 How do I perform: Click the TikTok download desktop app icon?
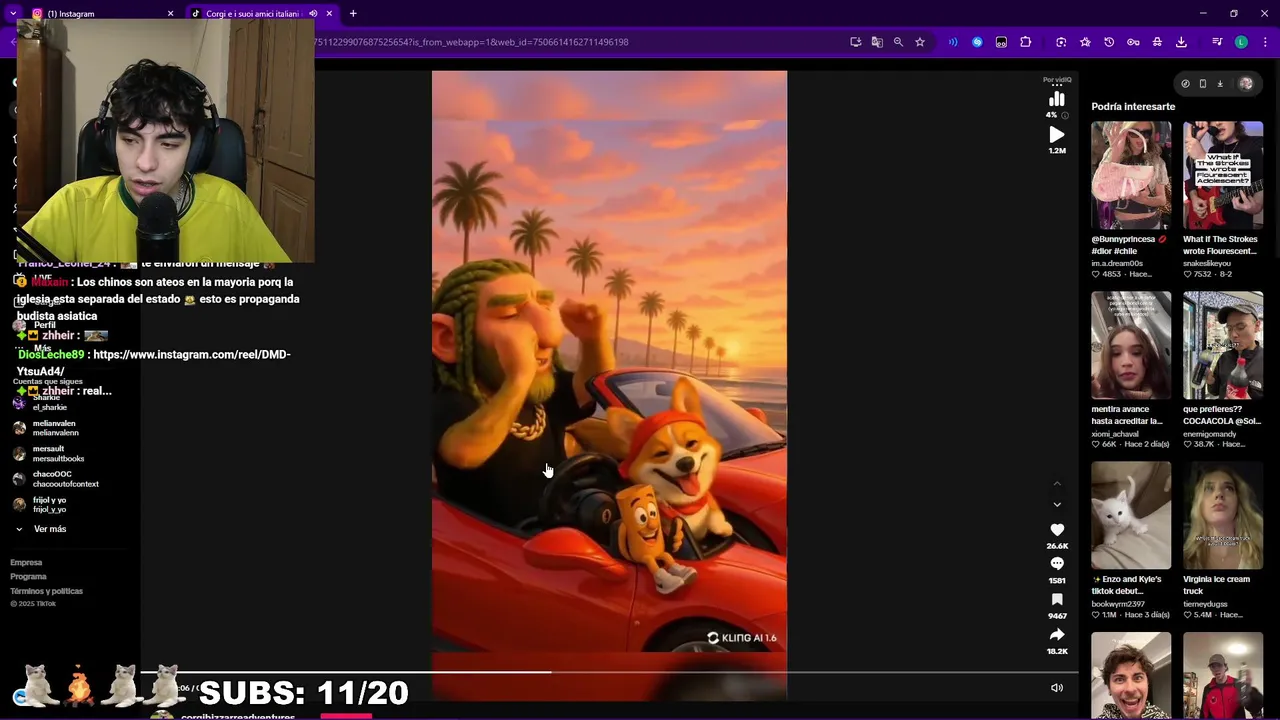(x=1220, y=84)
